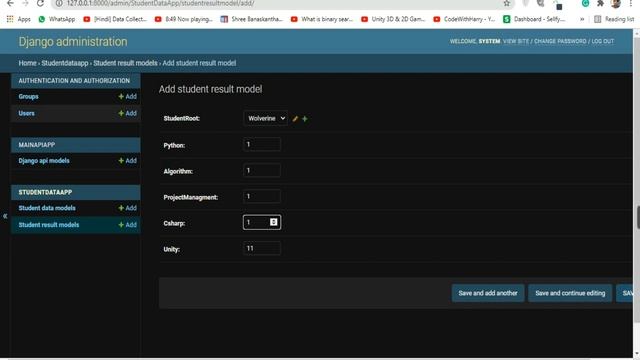
Task: Add another student with the green plus
Action: [x=305, y=119]
